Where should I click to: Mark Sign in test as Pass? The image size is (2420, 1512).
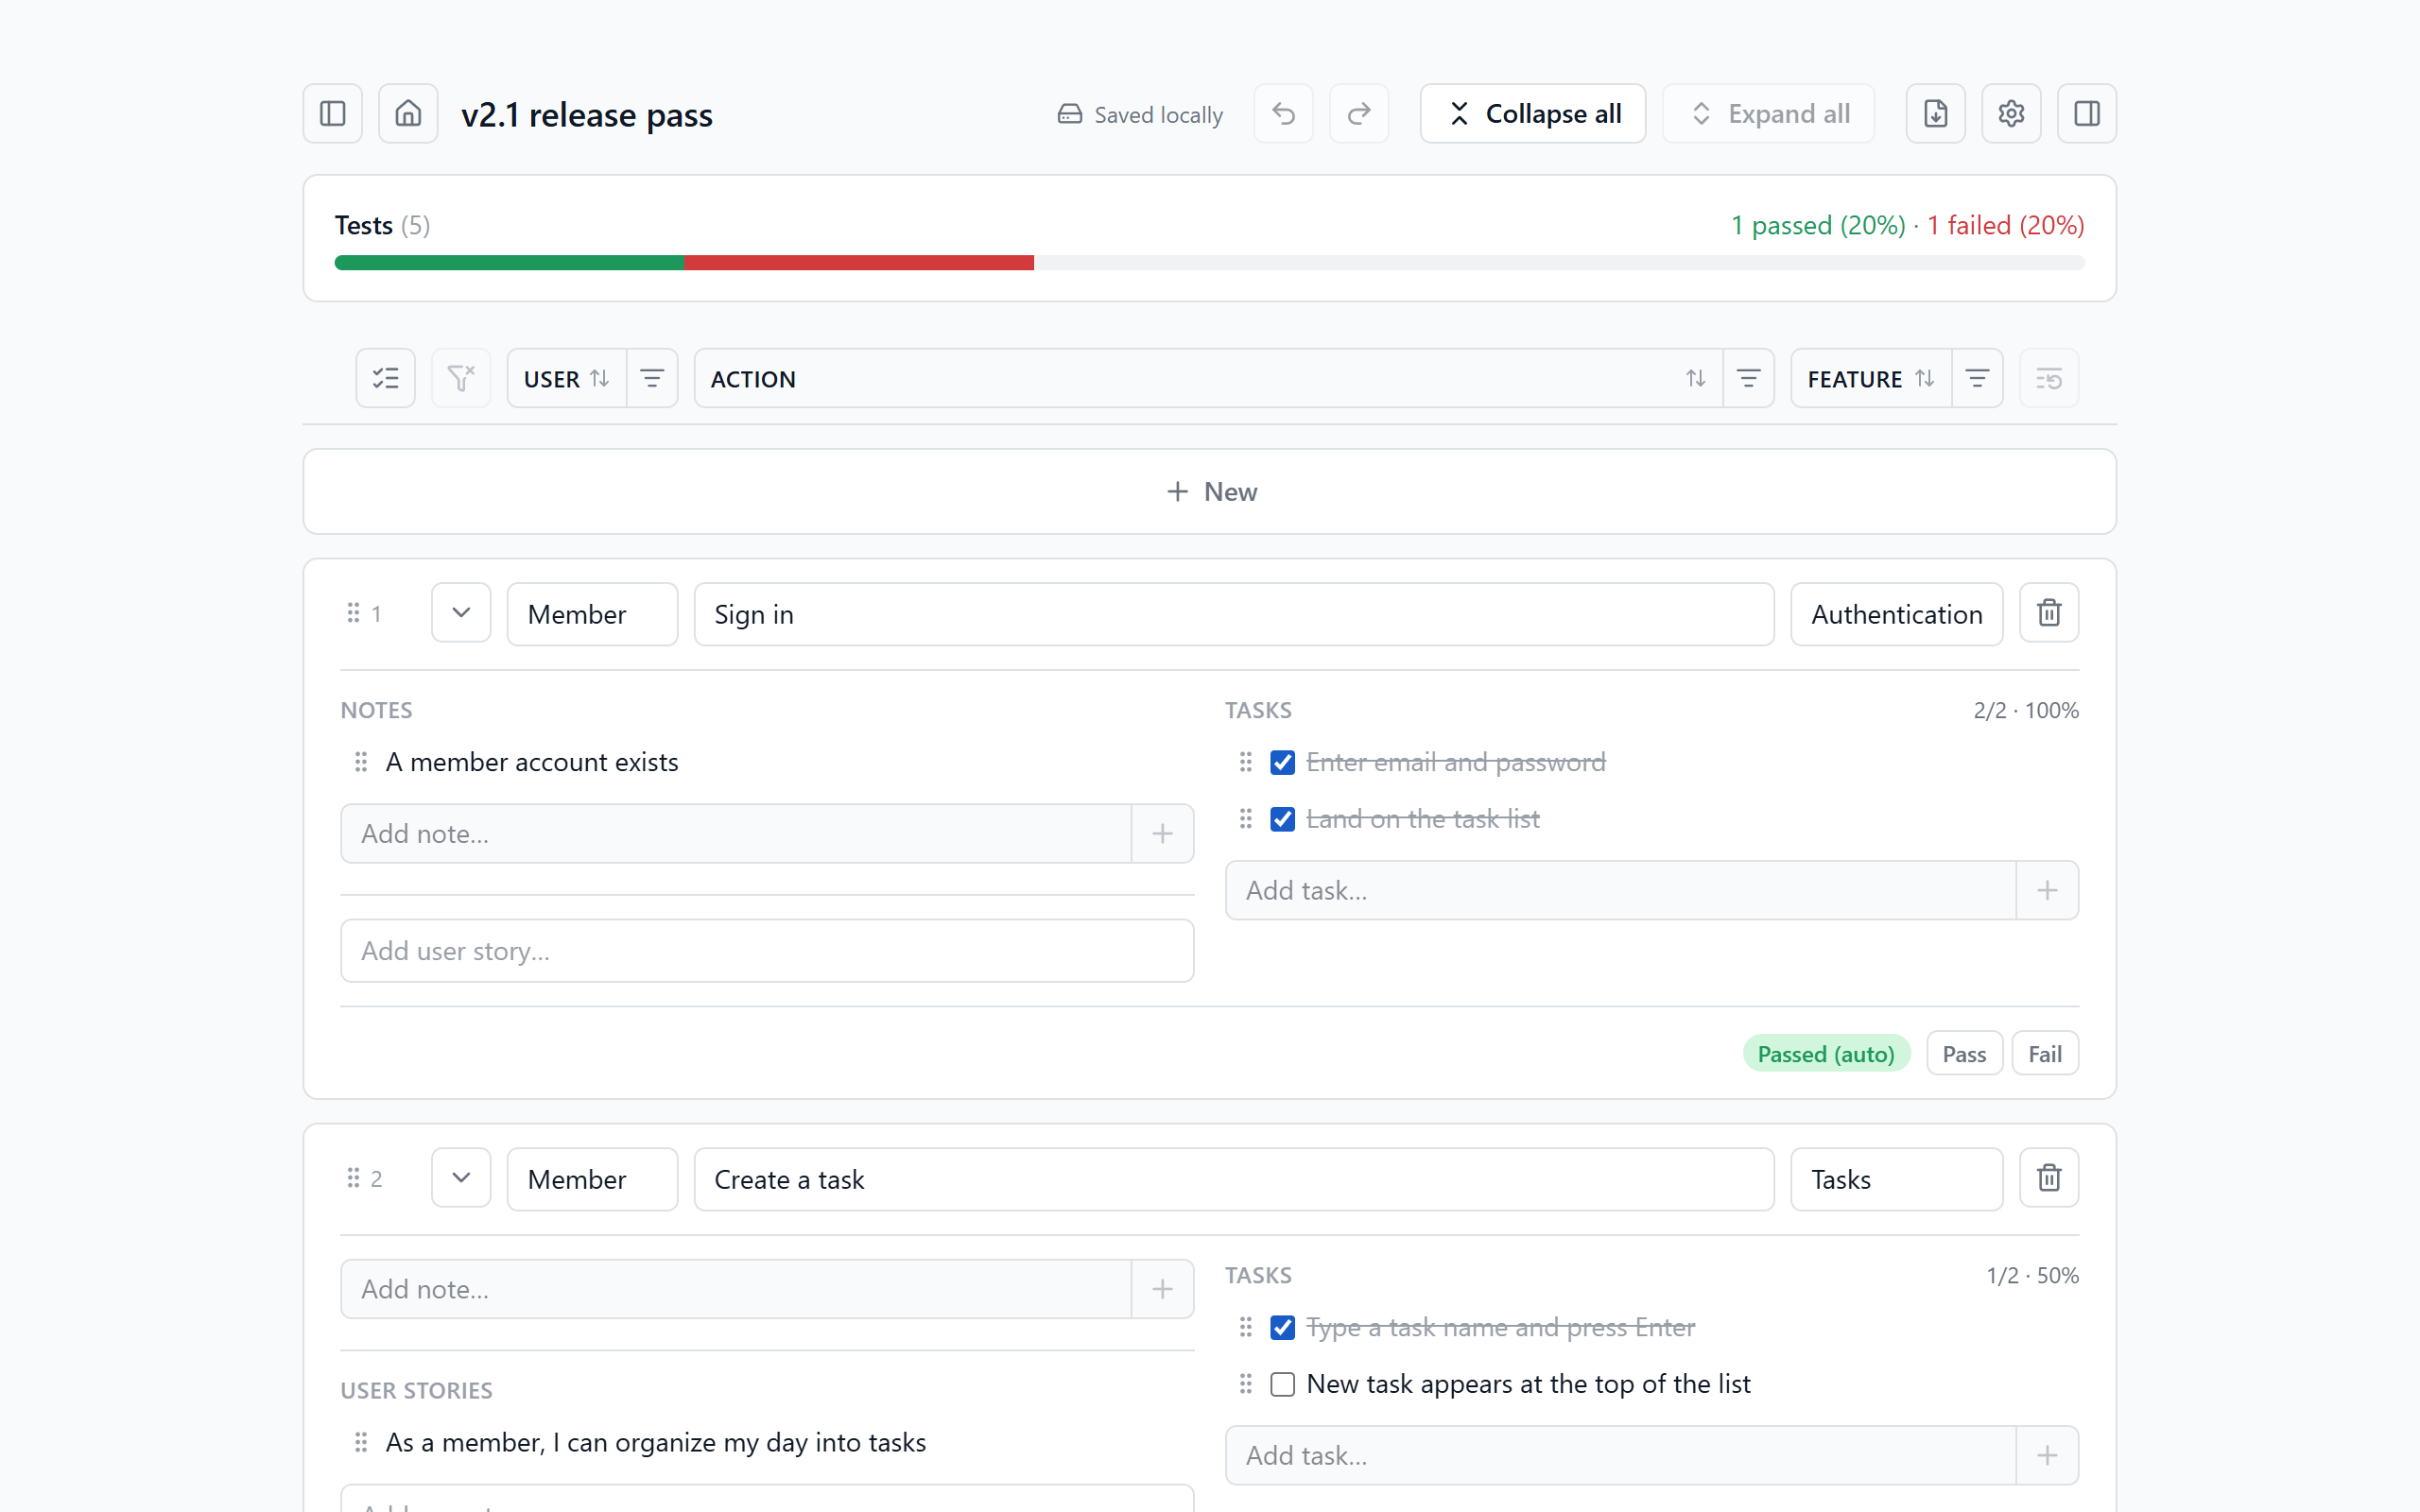1964,1053
